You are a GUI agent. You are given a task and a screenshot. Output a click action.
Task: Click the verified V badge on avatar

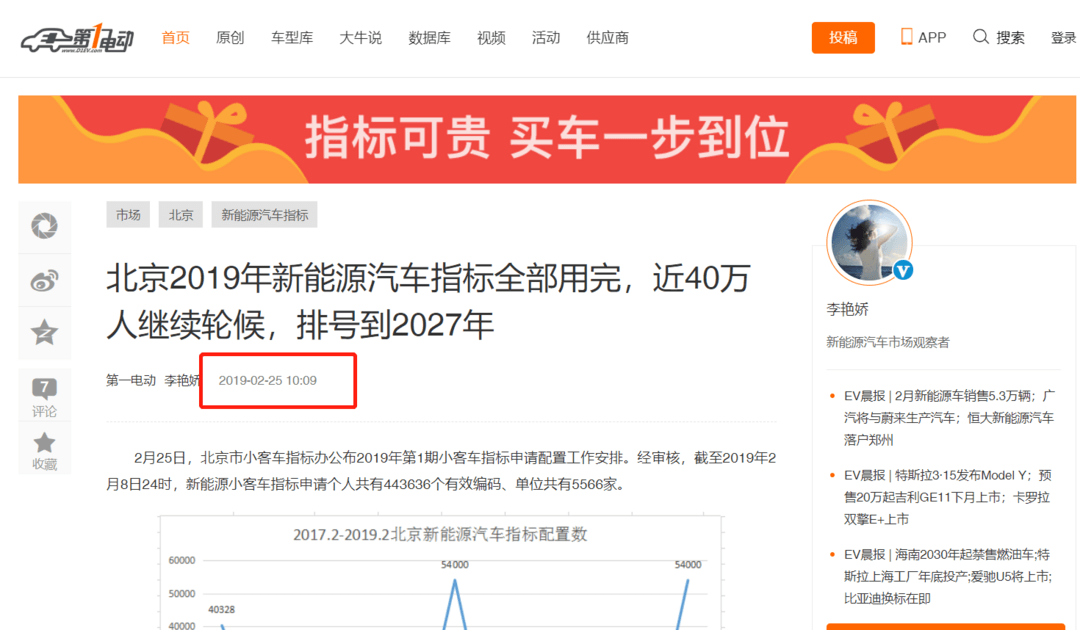(x=903, y=271)
